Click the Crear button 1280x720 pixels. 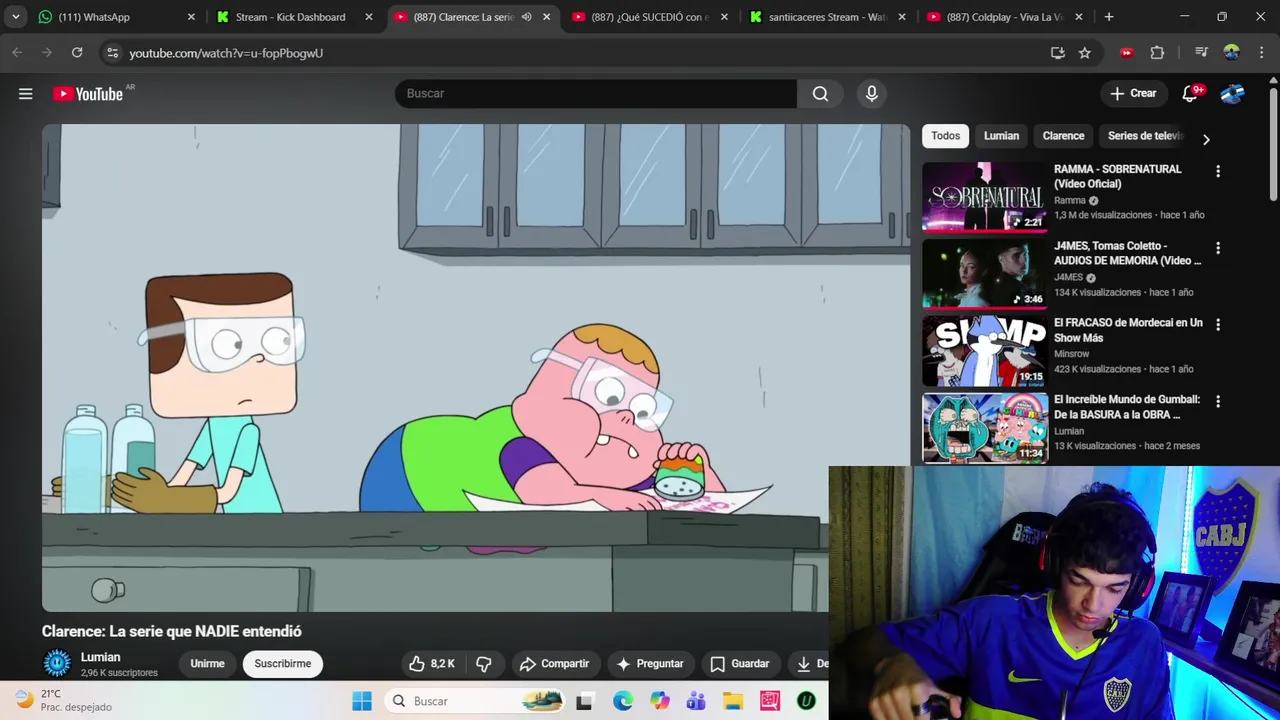coord(1133,93)
